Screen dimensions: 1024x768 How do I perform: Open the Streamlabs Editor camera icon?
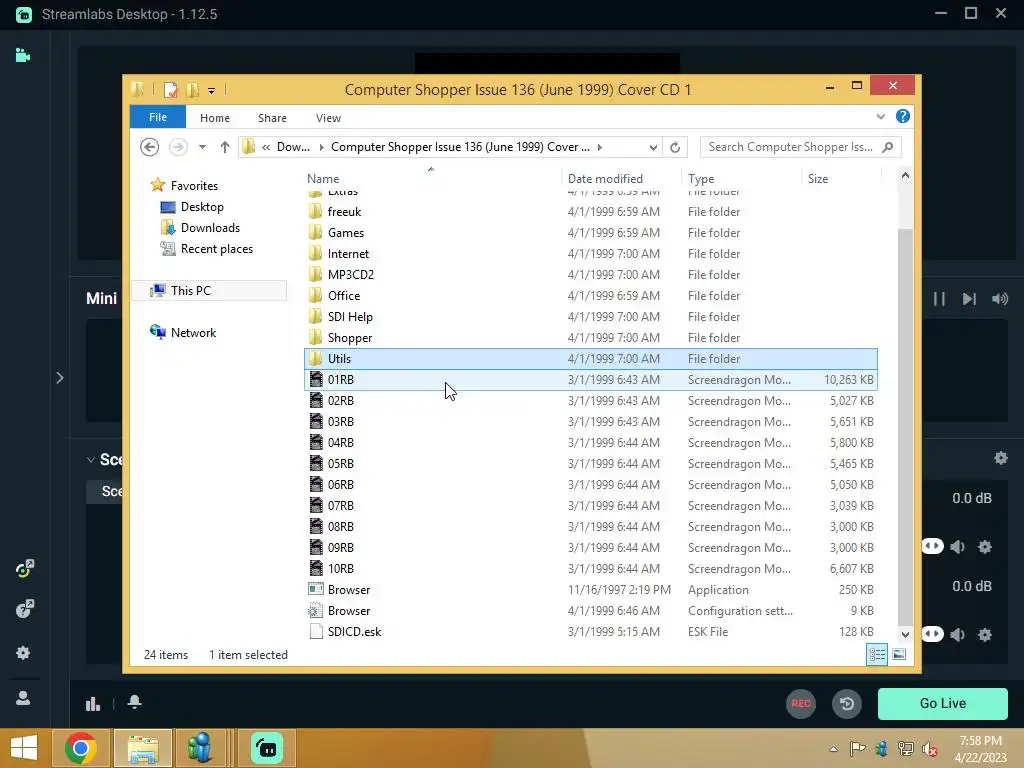coord(23,56)
